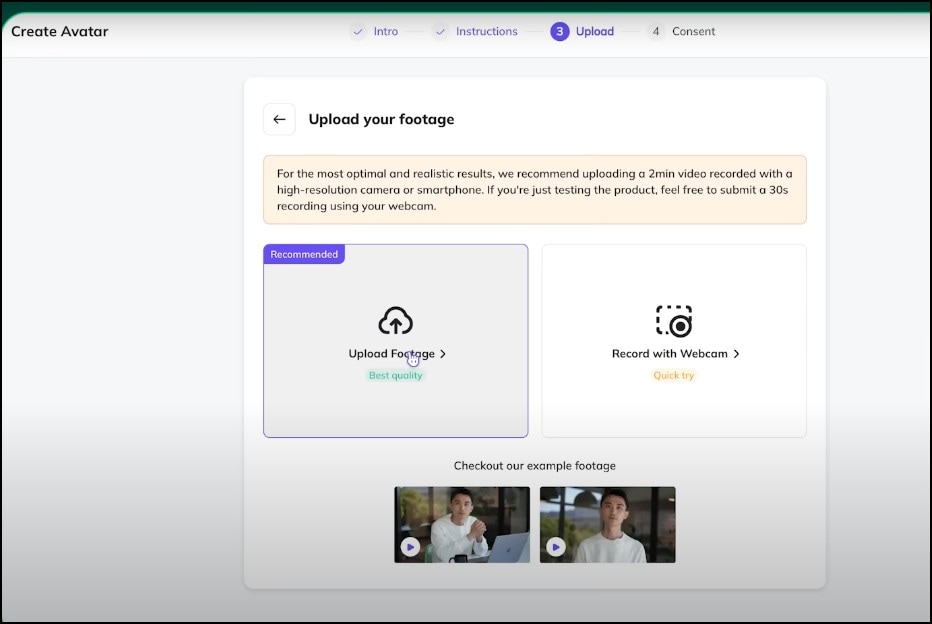This screenshot has height=624, width=932.
Task: Select the Upload step
Action: click(594, 31)
